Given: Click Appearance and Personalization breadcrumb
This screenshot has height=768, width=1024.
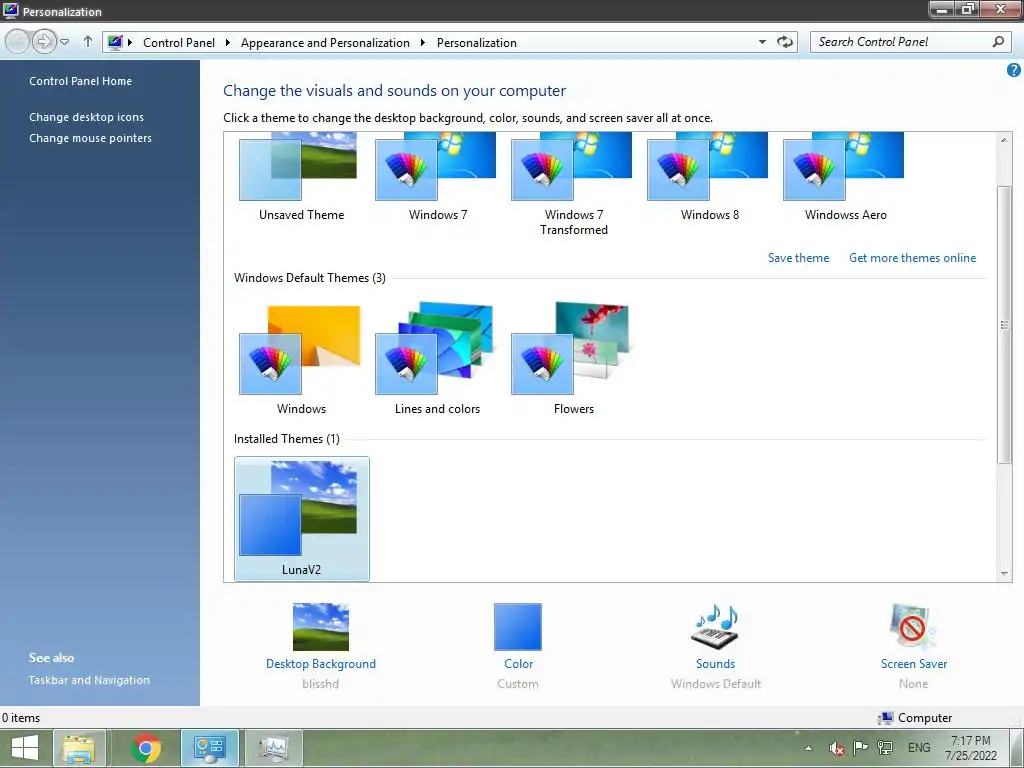Looking at the screenshot, I should (x=325, y=42).
